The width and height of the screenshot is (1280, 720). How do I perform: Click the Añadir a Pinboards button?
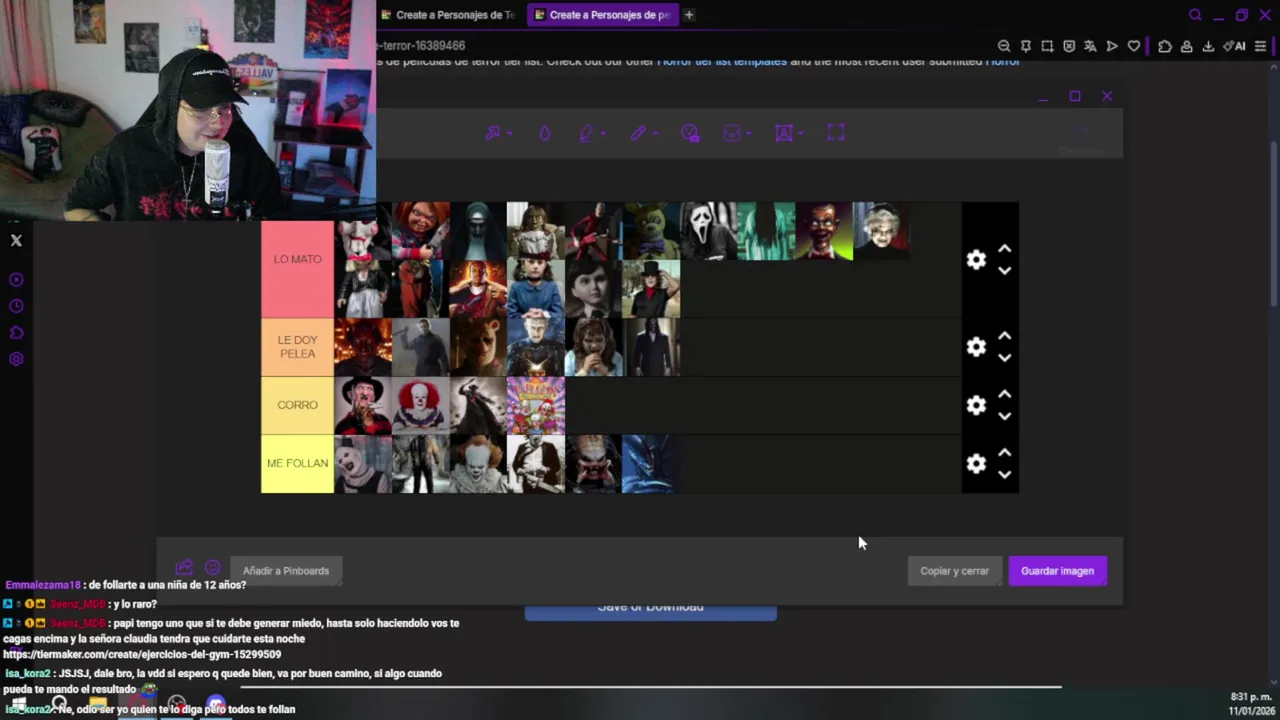click(x=286, y=571)
